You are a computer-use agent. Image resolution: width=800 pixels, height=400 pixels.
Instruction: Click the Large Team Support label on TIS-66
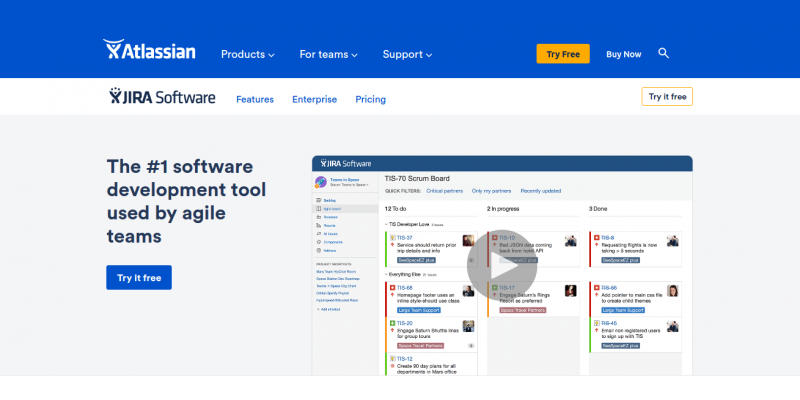[623, 310]
